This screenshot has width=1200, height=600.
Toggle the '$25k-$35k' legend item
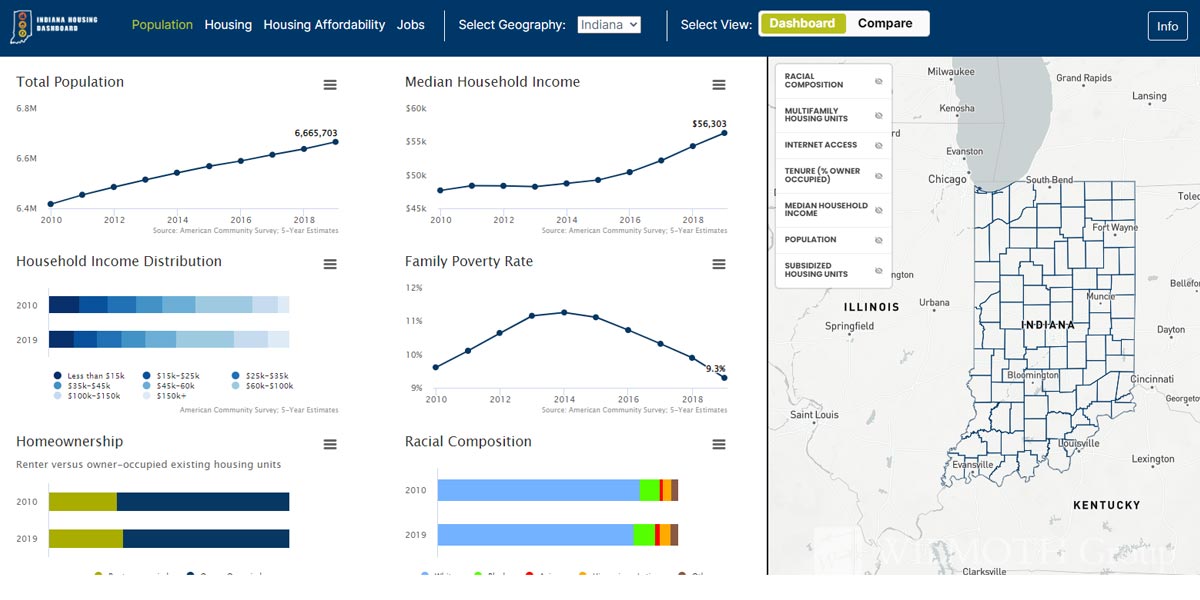pyautogui.click(x=259, y=376)
